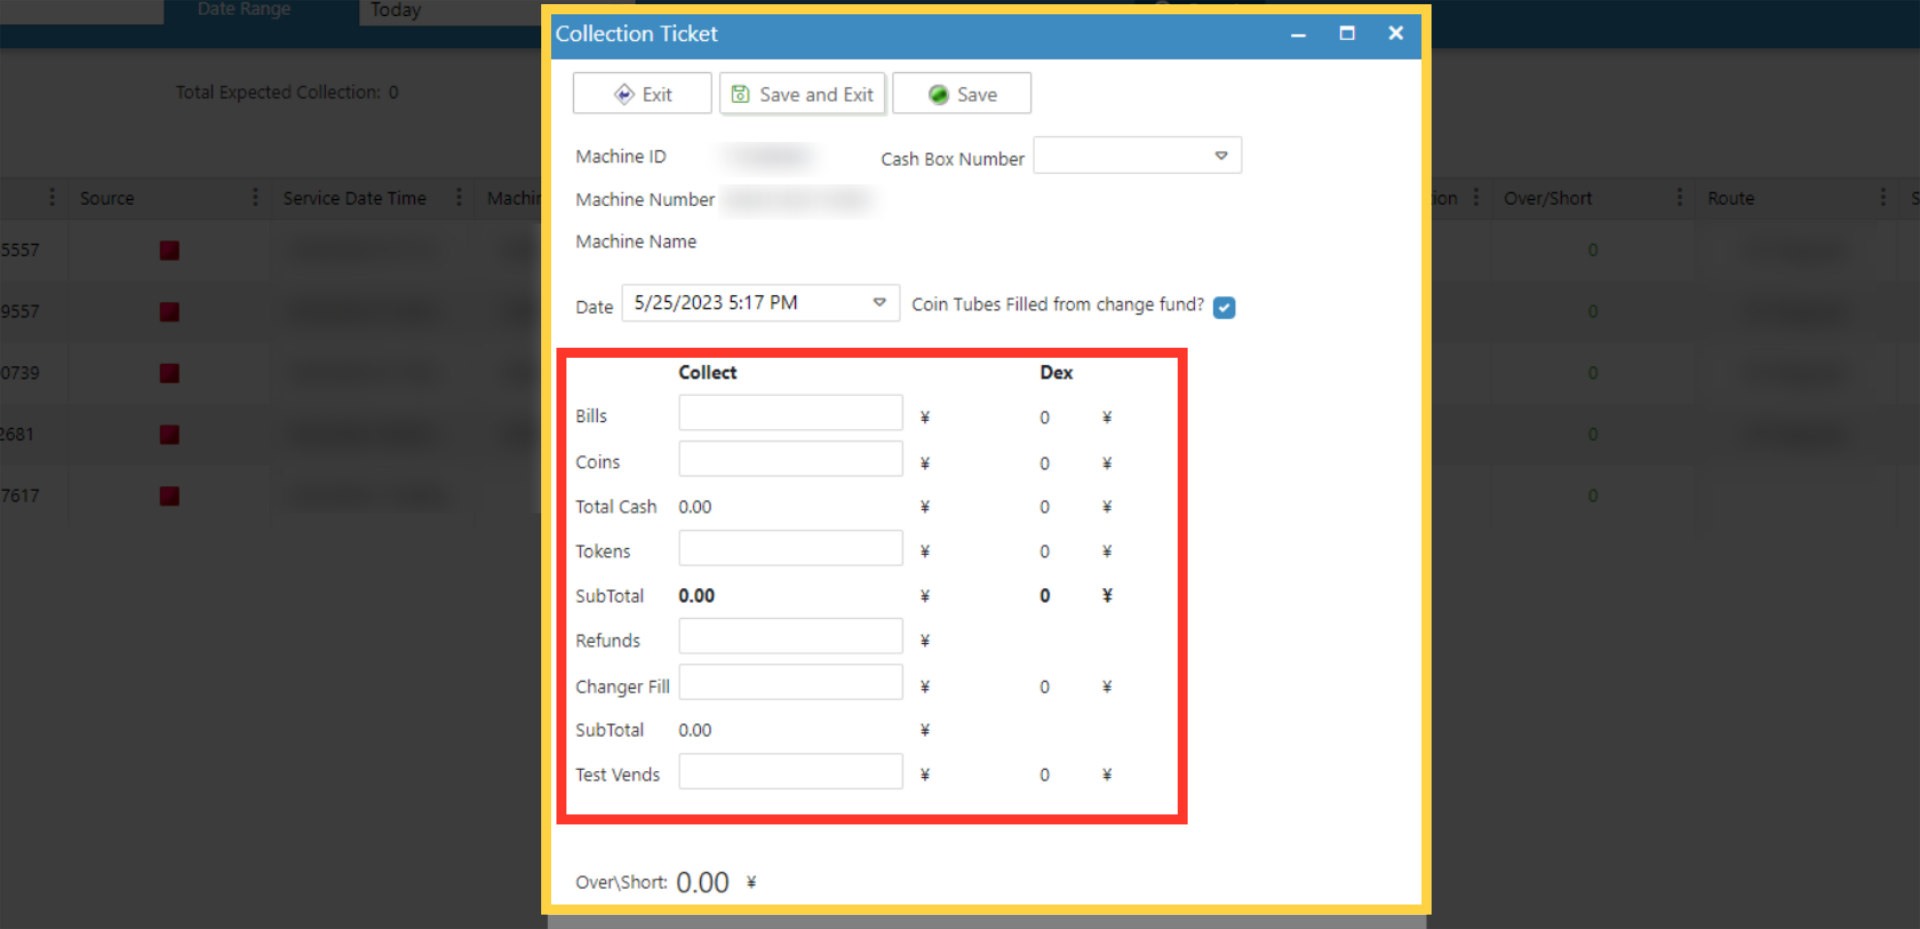Uncheck Coin Tubes Filled from change fund
1920x929 pixels.
point(1224,307)
